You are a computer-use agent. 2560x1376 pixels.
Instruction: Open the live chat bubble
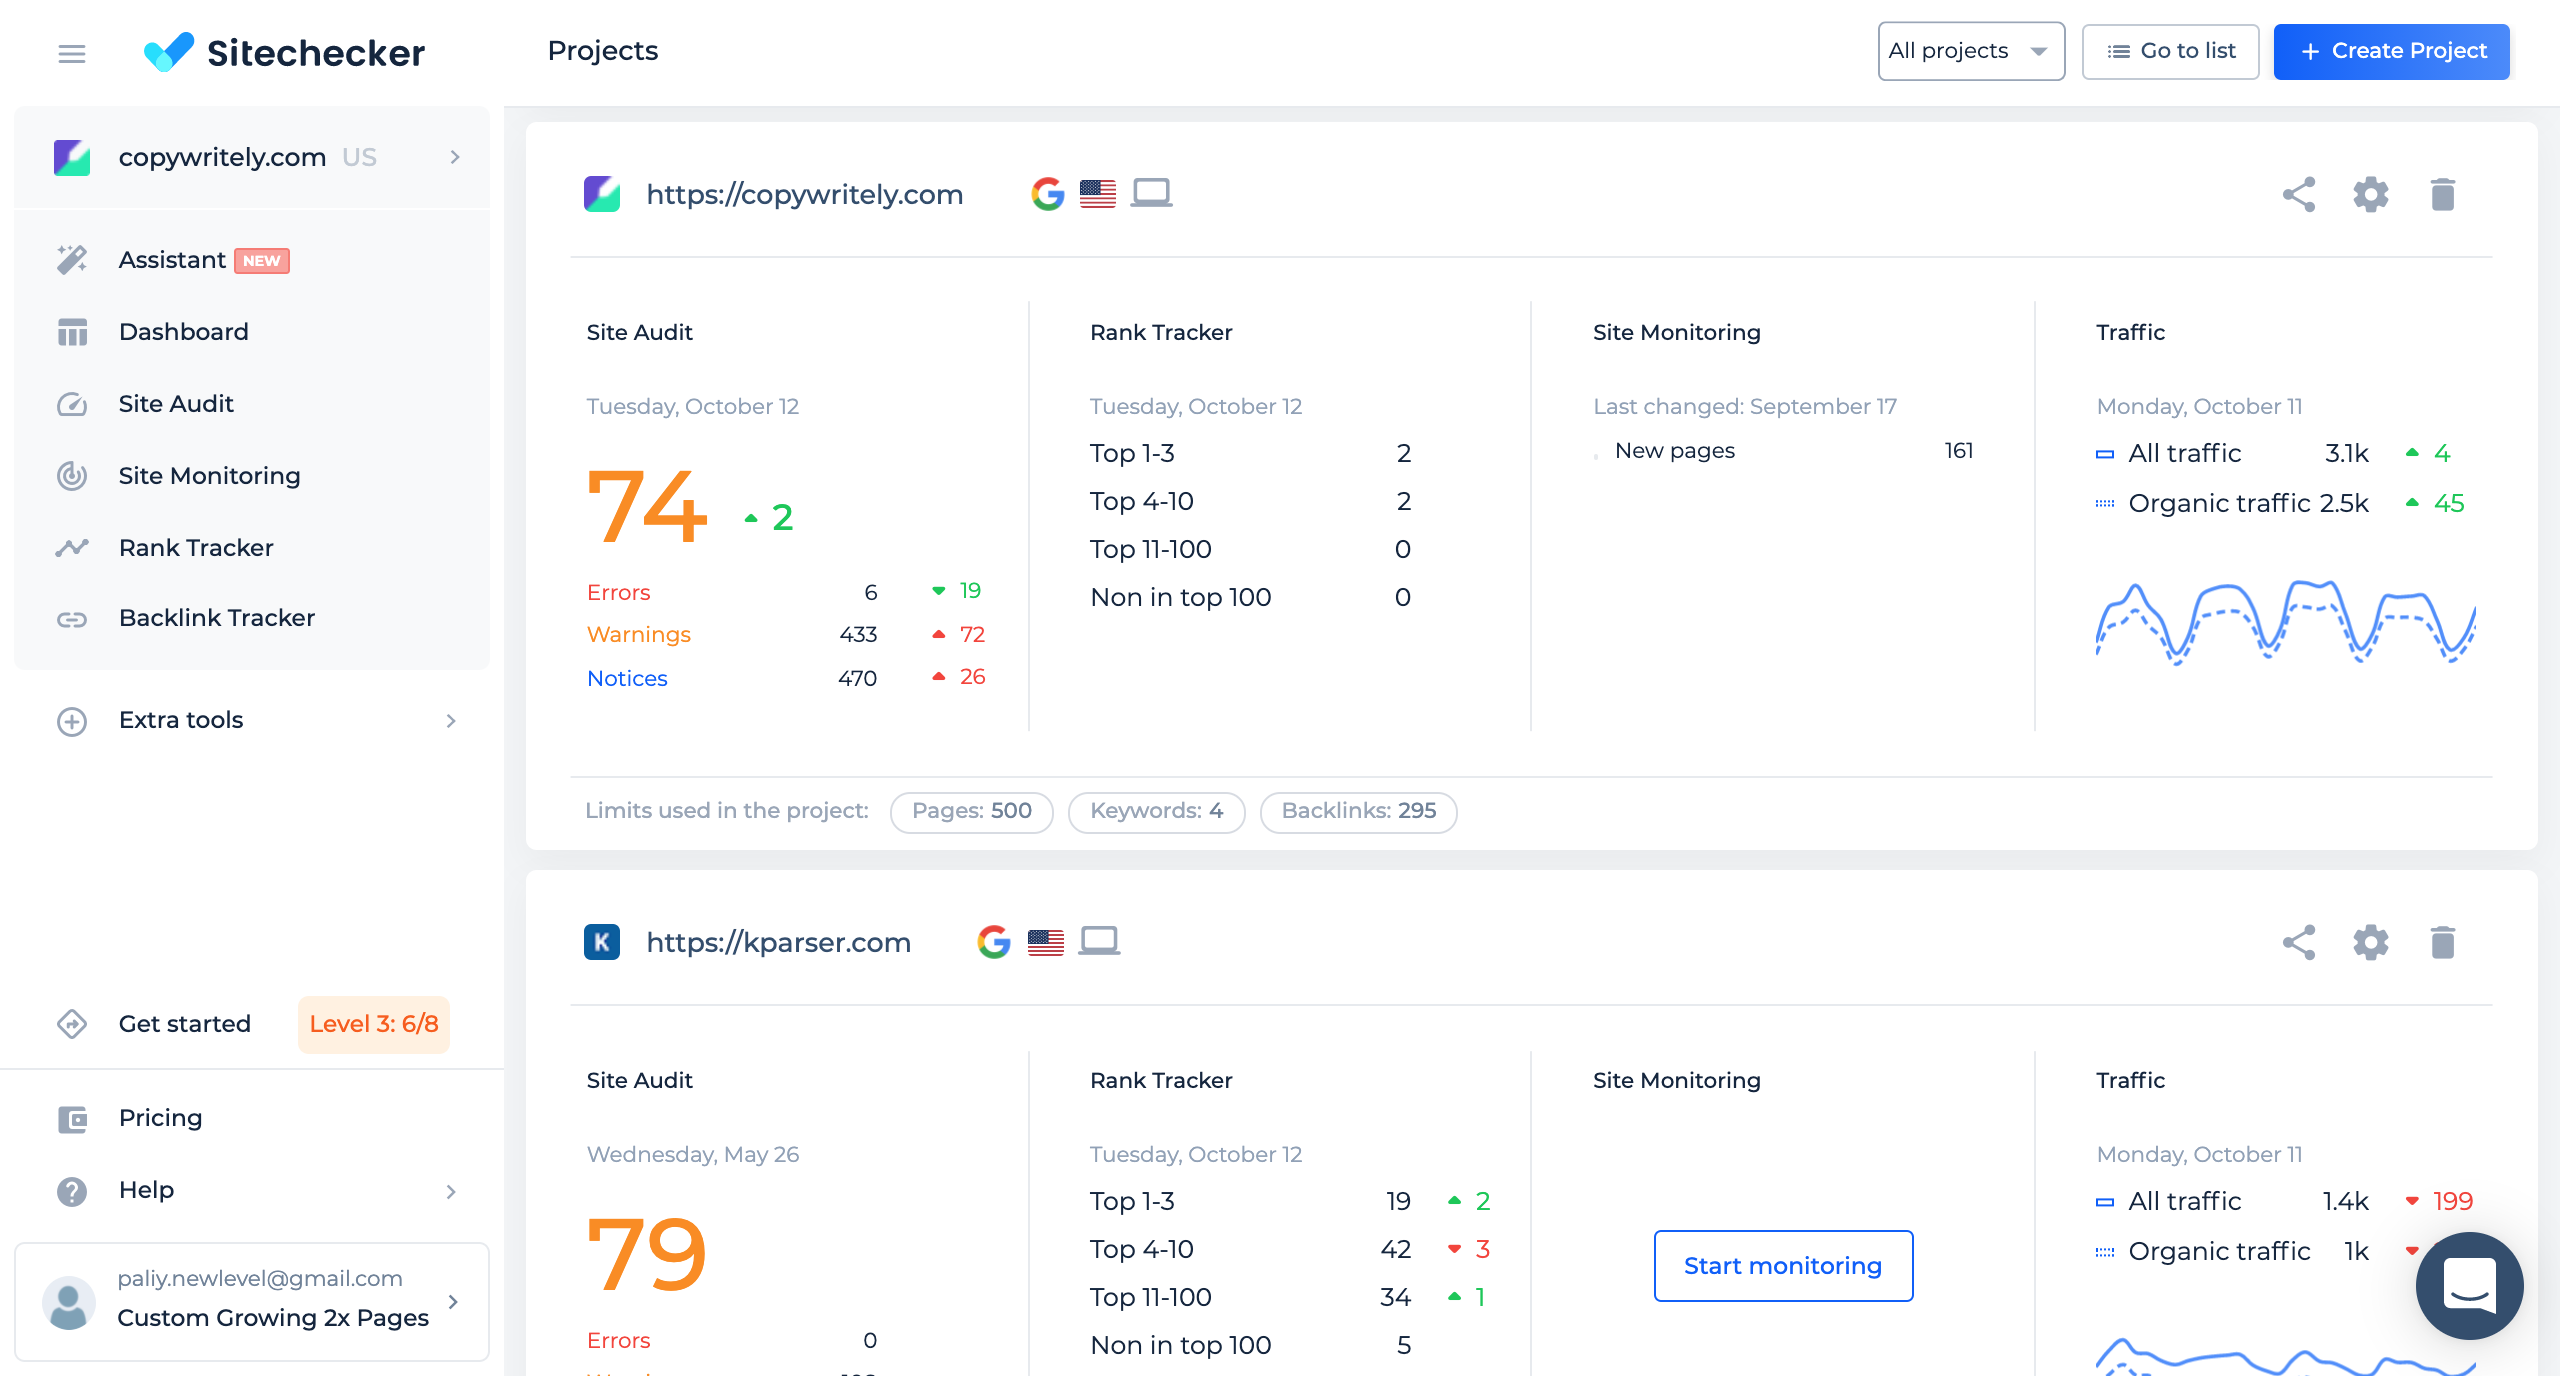2469,1286
